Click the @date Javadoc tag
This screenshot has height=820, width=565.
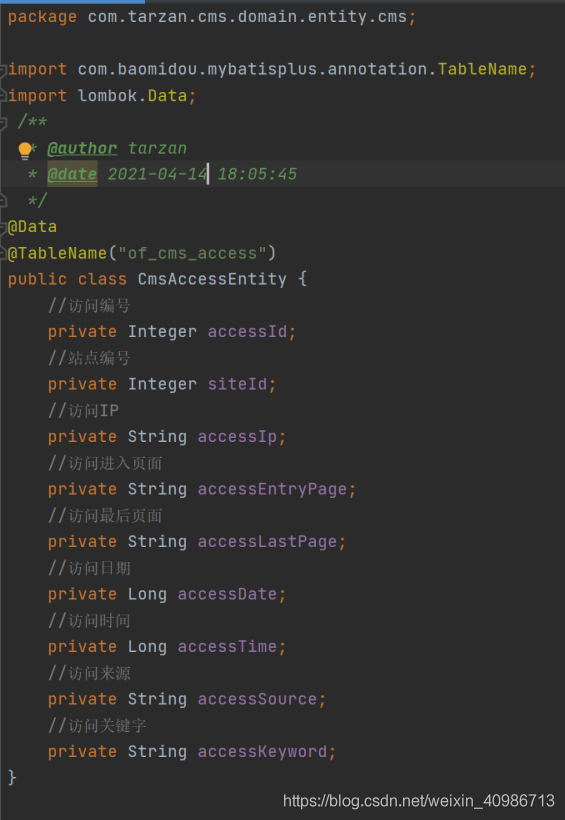point(72,174)
